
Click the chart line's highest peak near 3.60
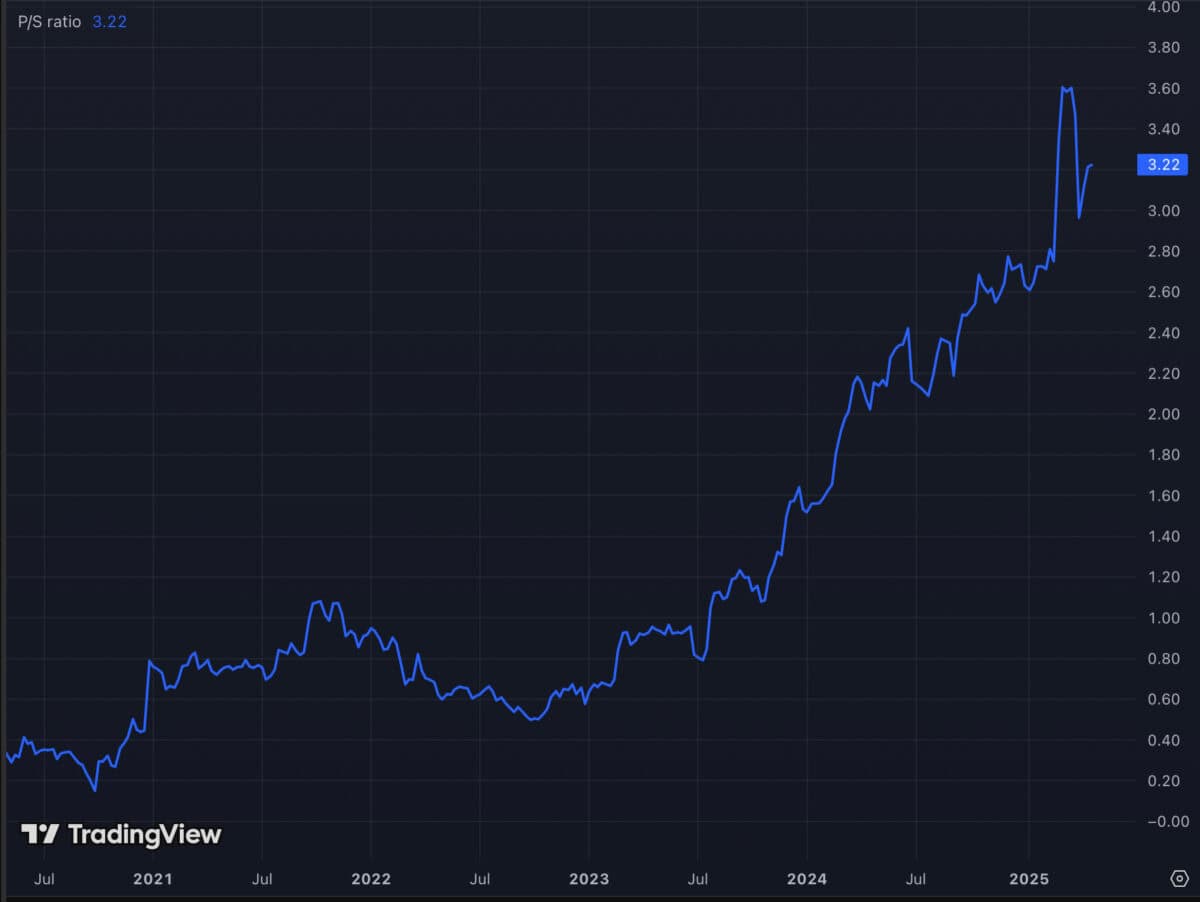[1064, 88]
